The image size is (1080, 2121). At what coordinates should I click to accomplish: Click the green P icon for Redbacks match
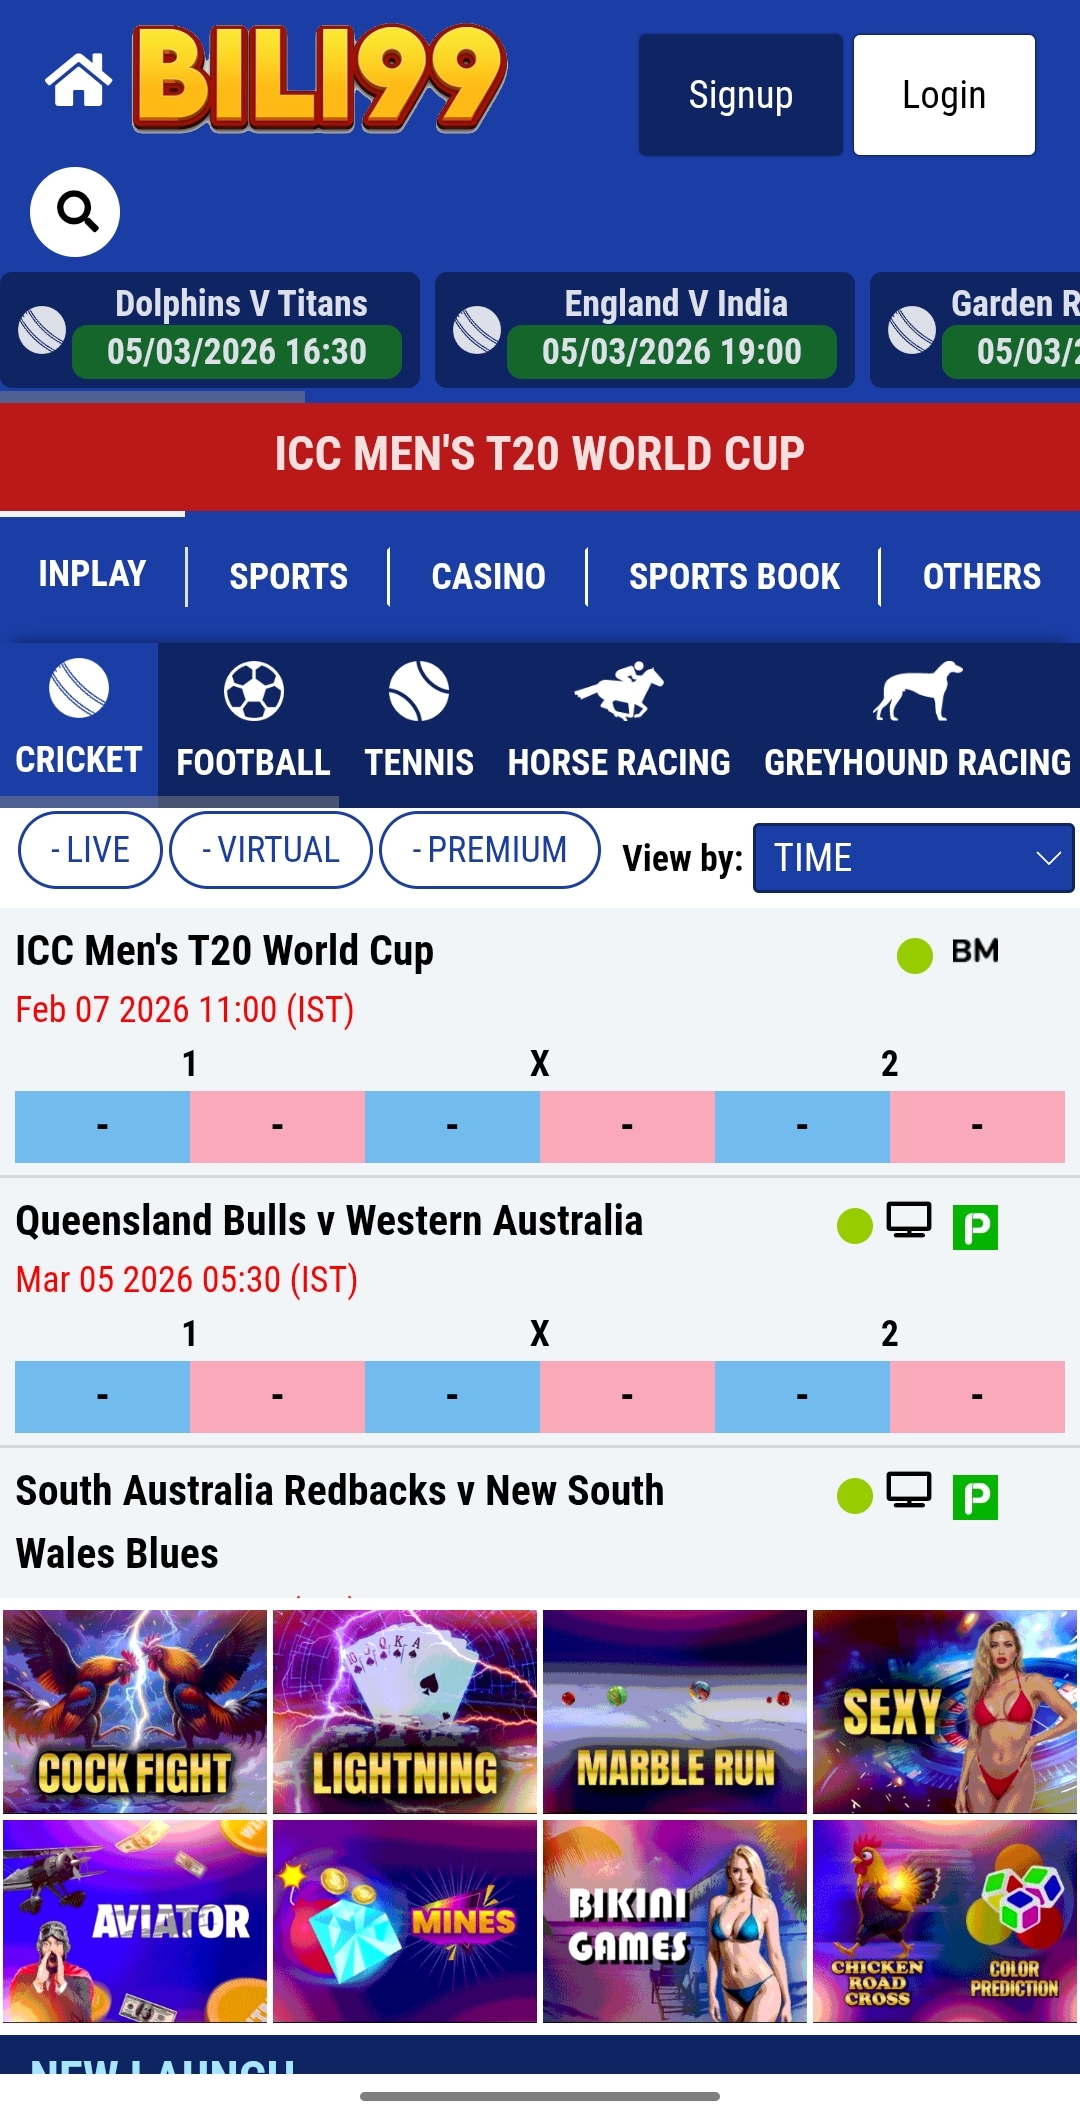pyautogui.click(x=975, y=1497)
